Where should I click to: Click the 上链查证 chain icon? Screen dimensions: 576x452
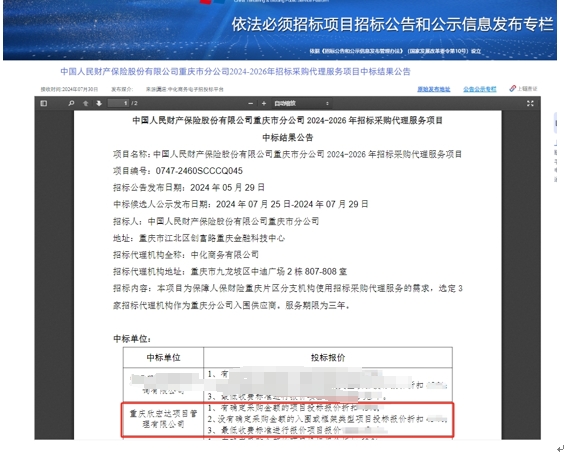tap(512, 89)
